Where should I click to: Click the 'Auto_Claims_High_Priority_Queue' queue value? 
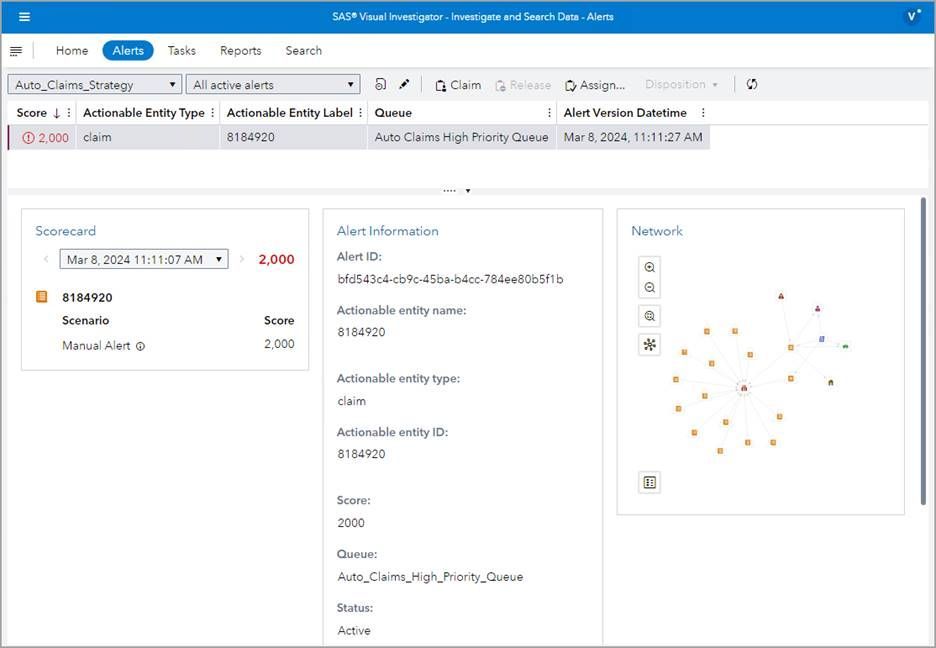[x=430, y=577]
